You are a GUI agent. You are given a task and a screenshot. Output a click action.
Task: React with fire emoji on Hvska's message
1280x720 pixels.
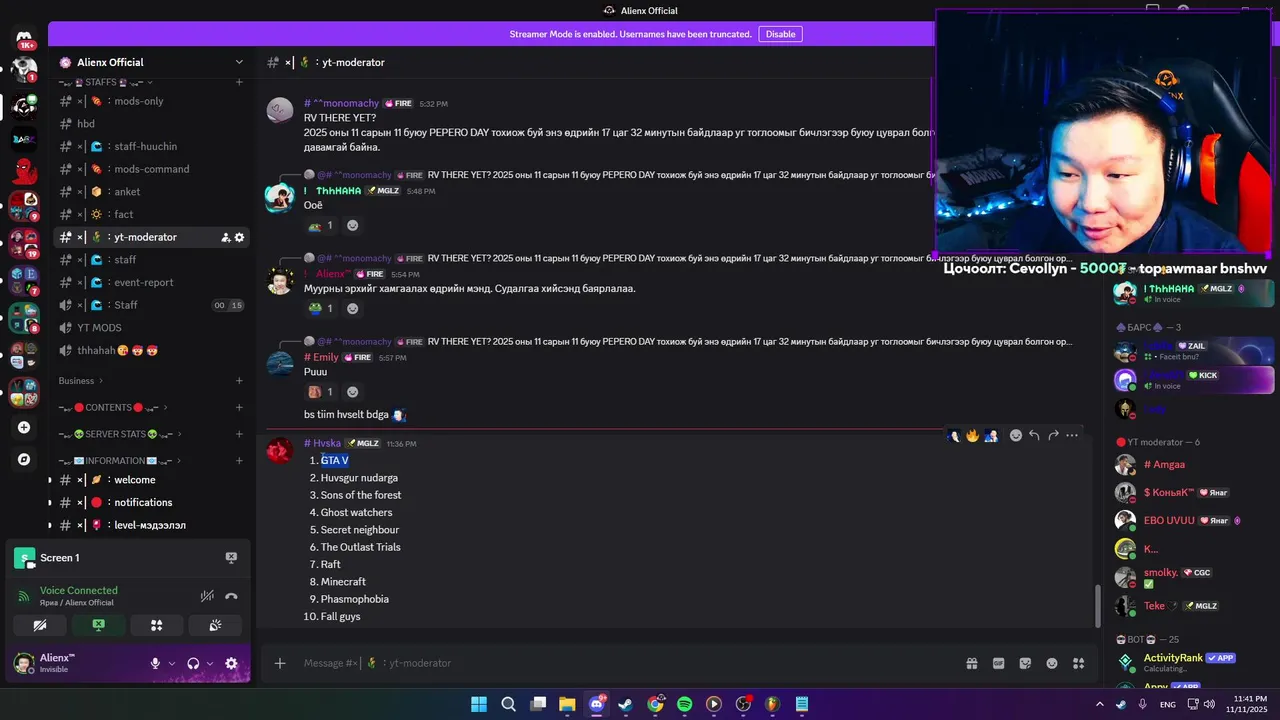(x=972, y=436)
